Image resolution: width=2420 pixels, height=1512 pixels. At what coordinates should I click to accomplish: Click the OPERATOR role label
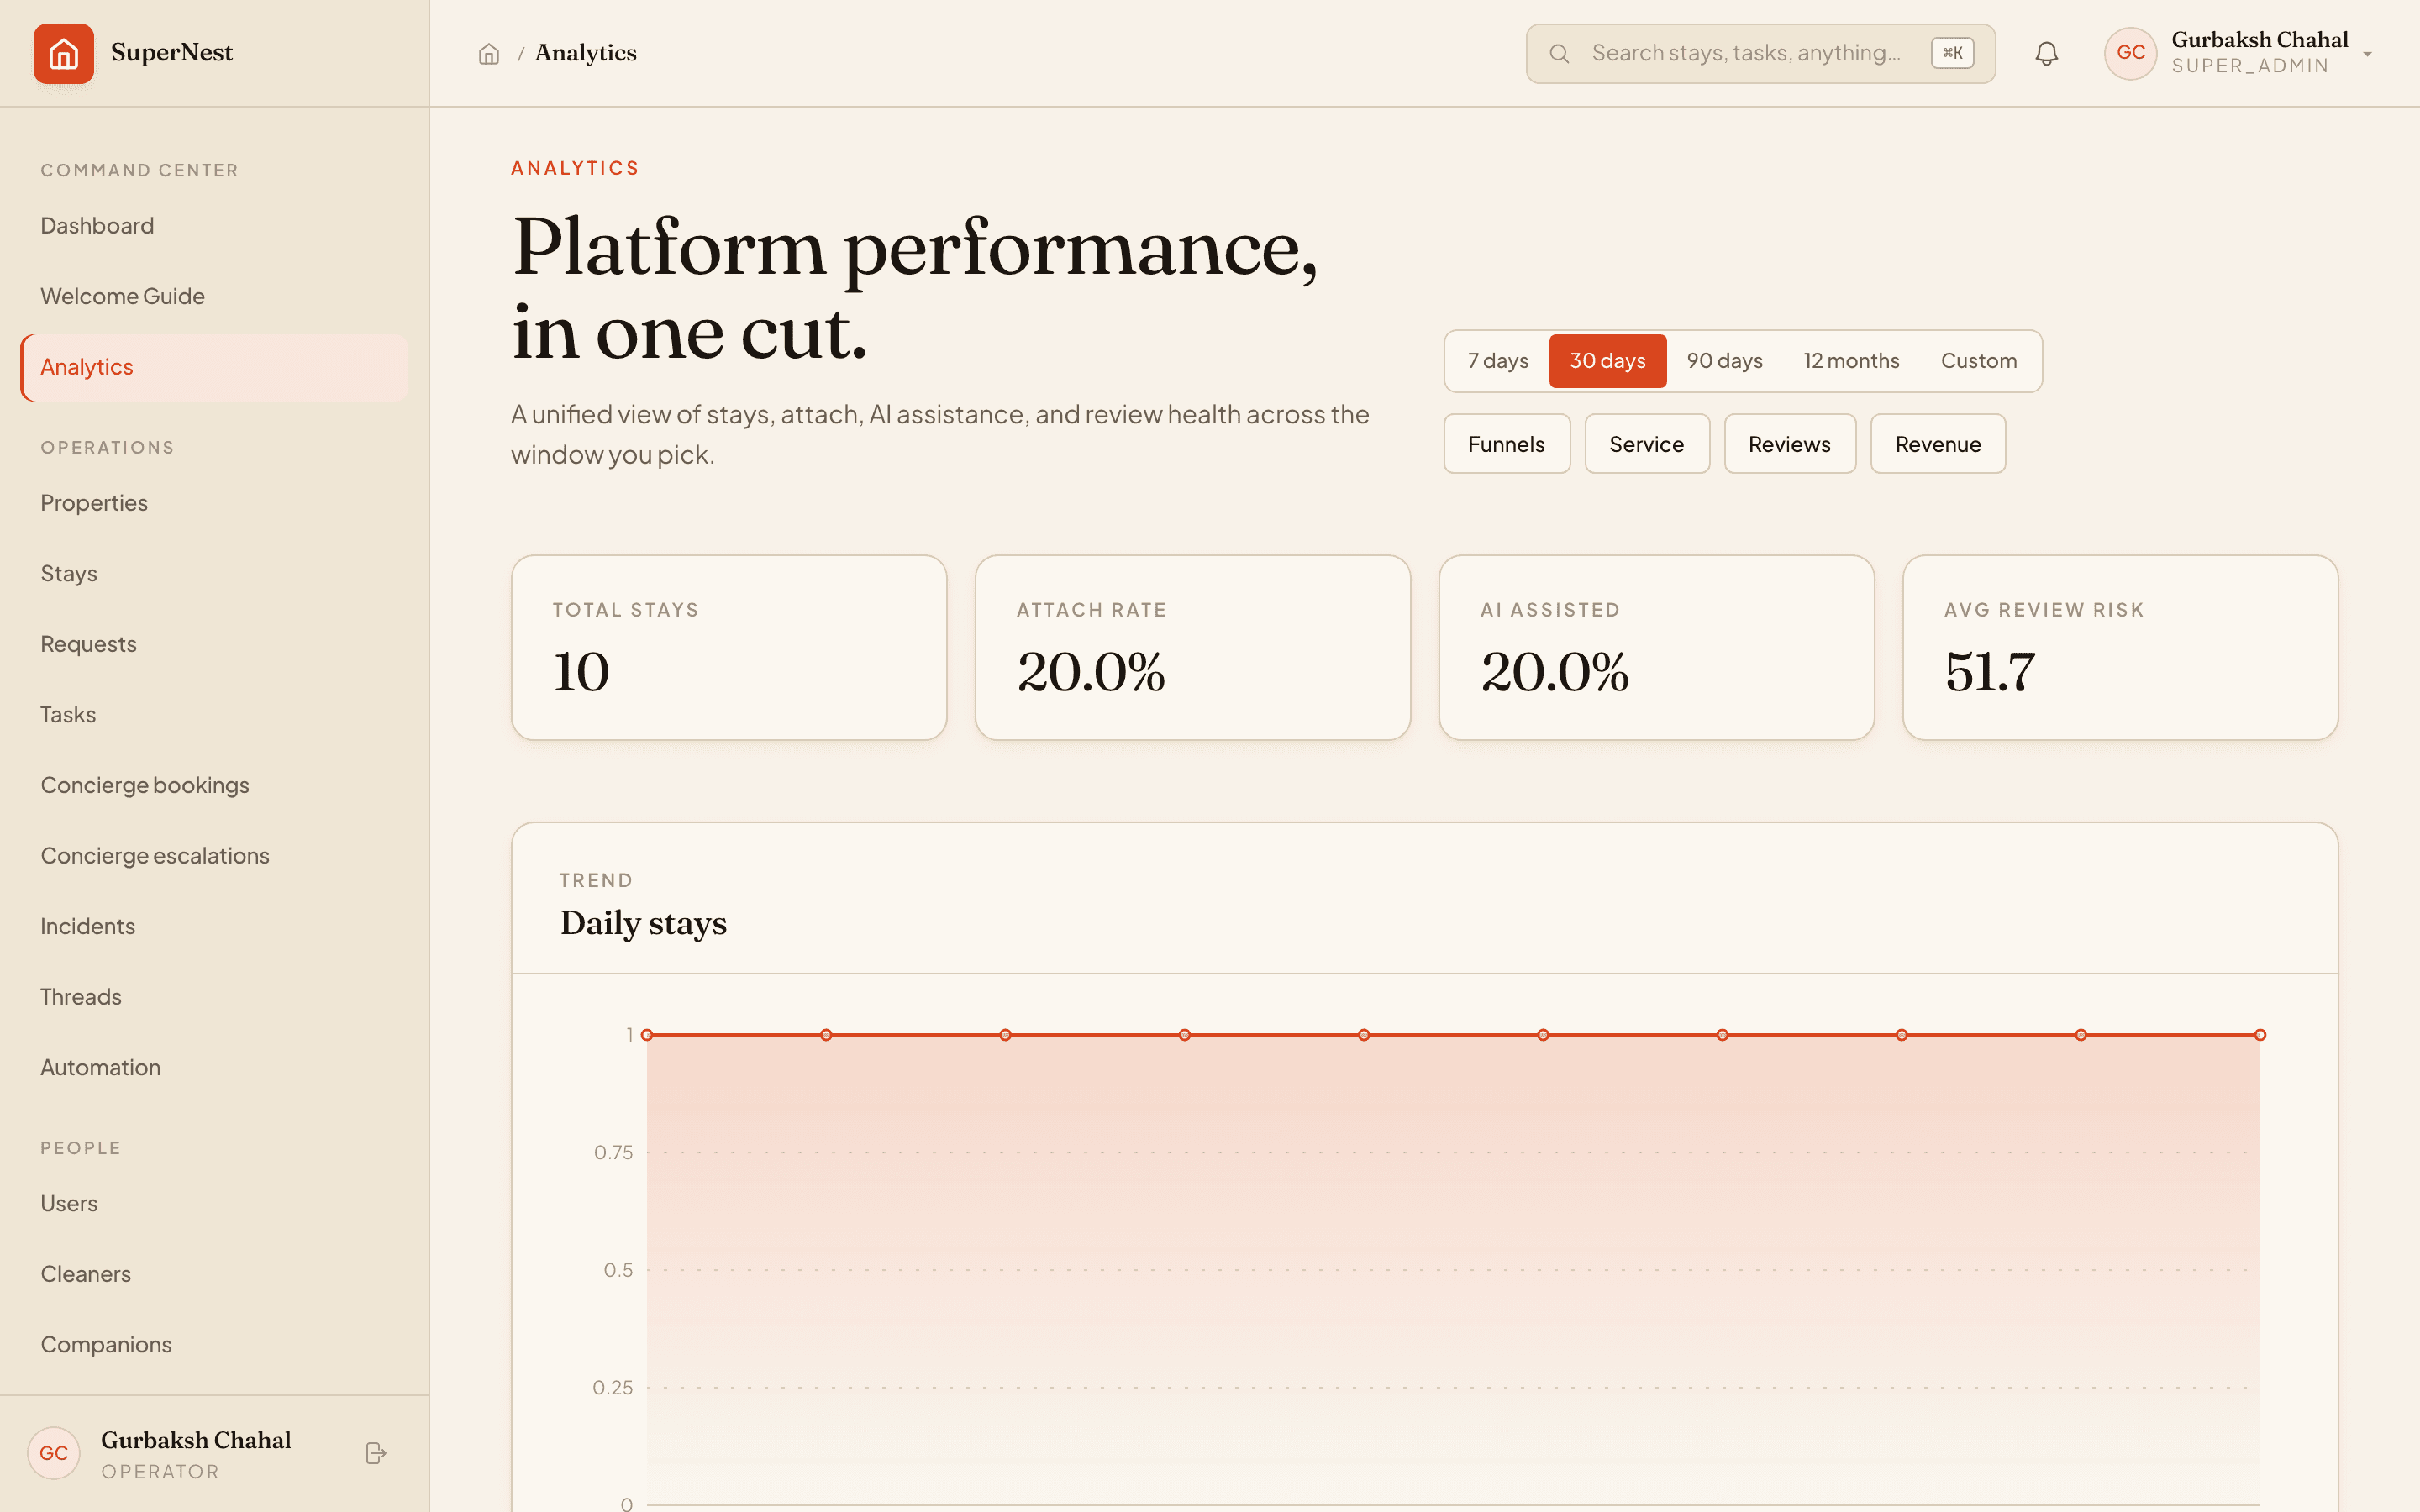pyautogui.click(x=160, y=1472)
